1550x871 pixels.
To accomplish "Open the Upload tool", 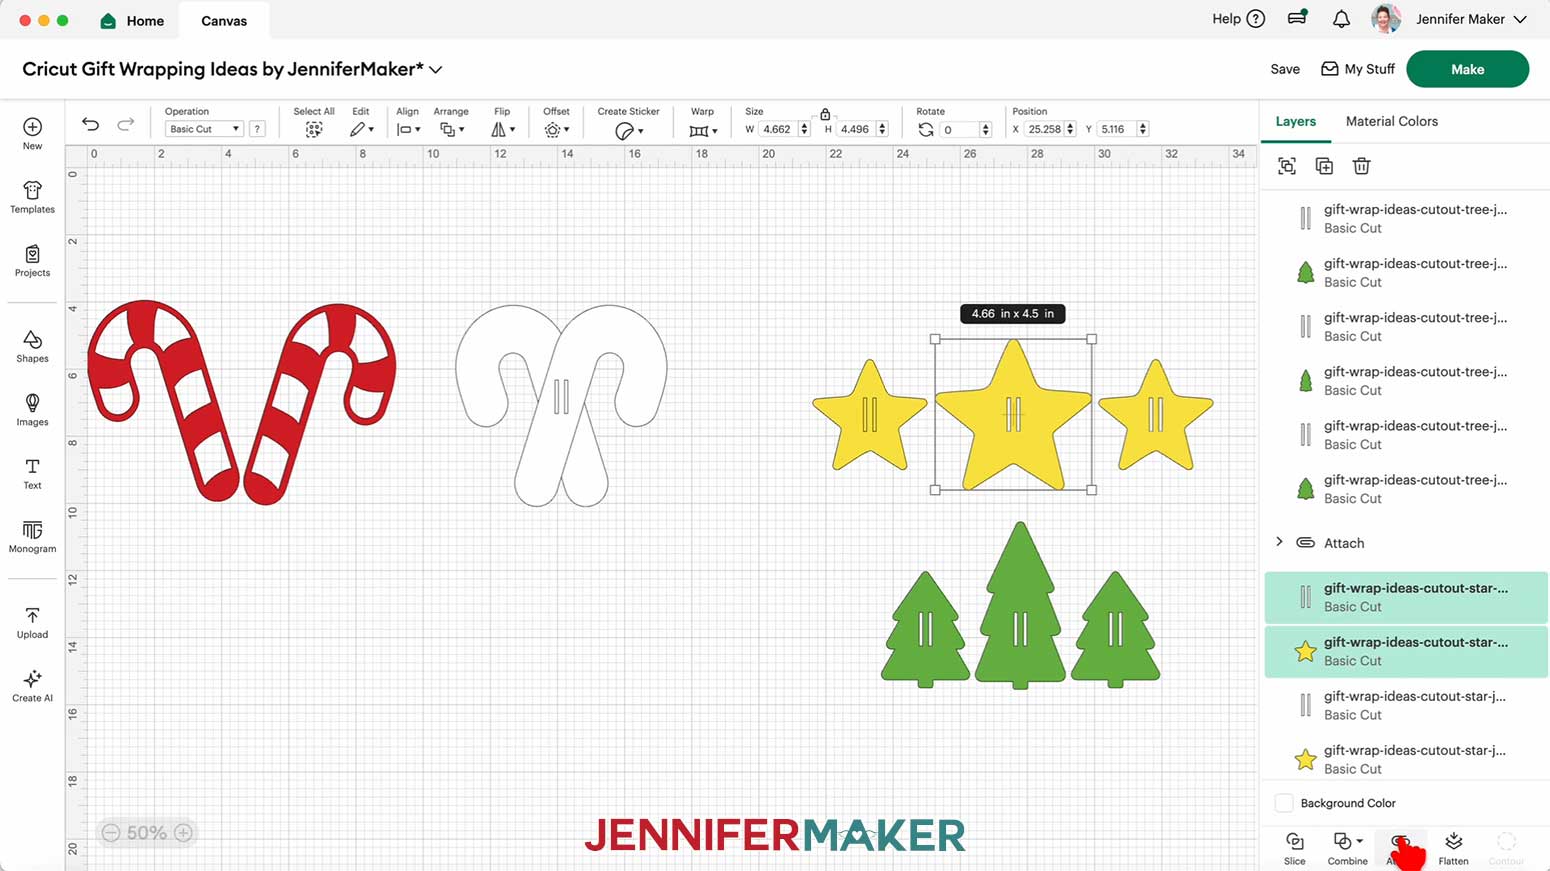I will 32,623.
